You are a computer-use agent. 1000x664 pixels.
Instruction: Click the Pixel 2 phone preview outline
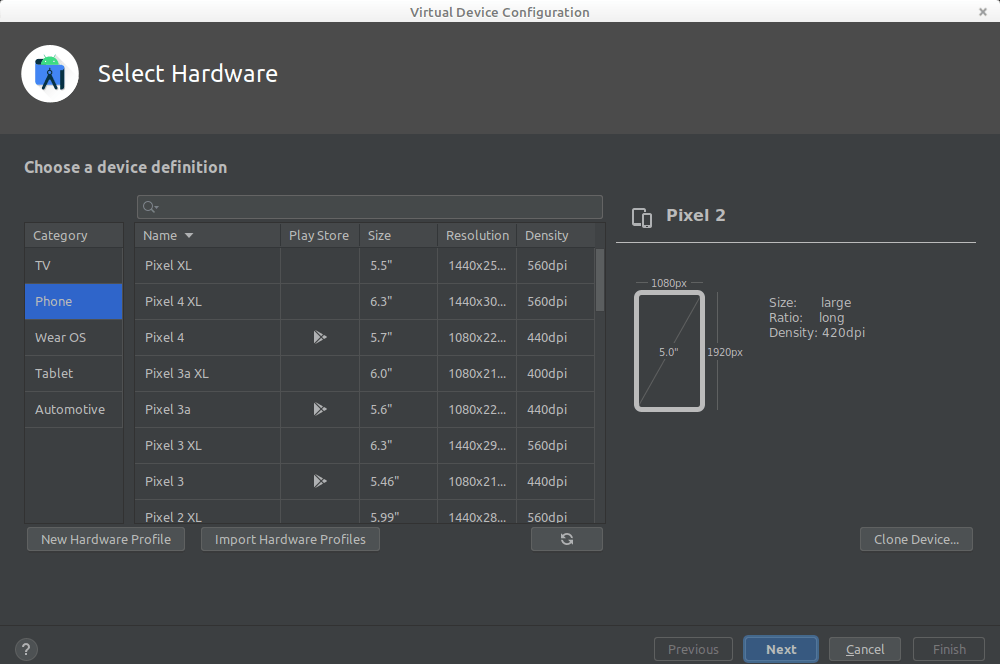pos(669,351)
